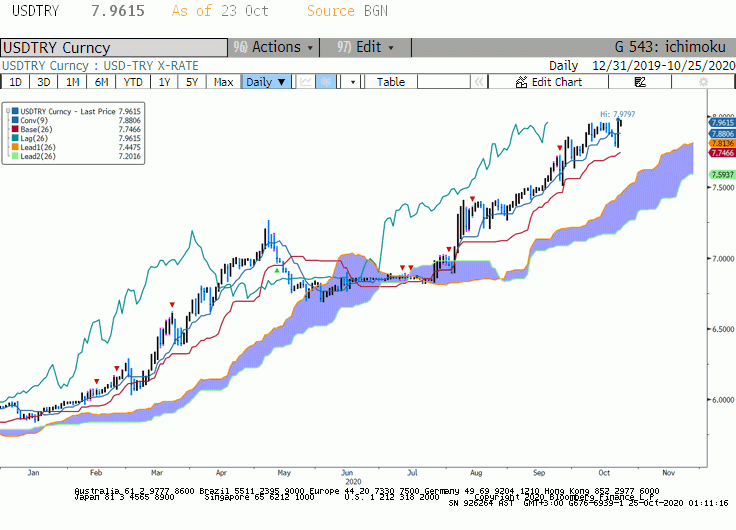Open the Table view button
This screenshot has width=736, height=530.
pos(391,82)
